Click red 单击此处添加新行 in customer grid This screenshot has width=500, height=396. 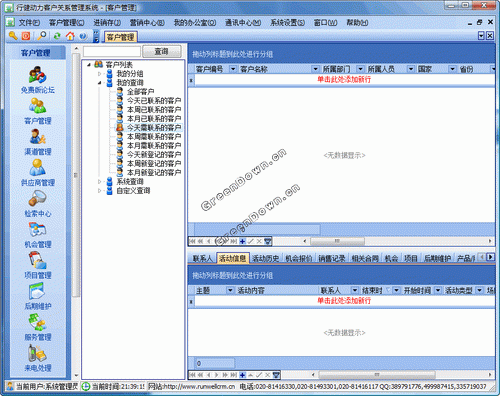(344, 79)
